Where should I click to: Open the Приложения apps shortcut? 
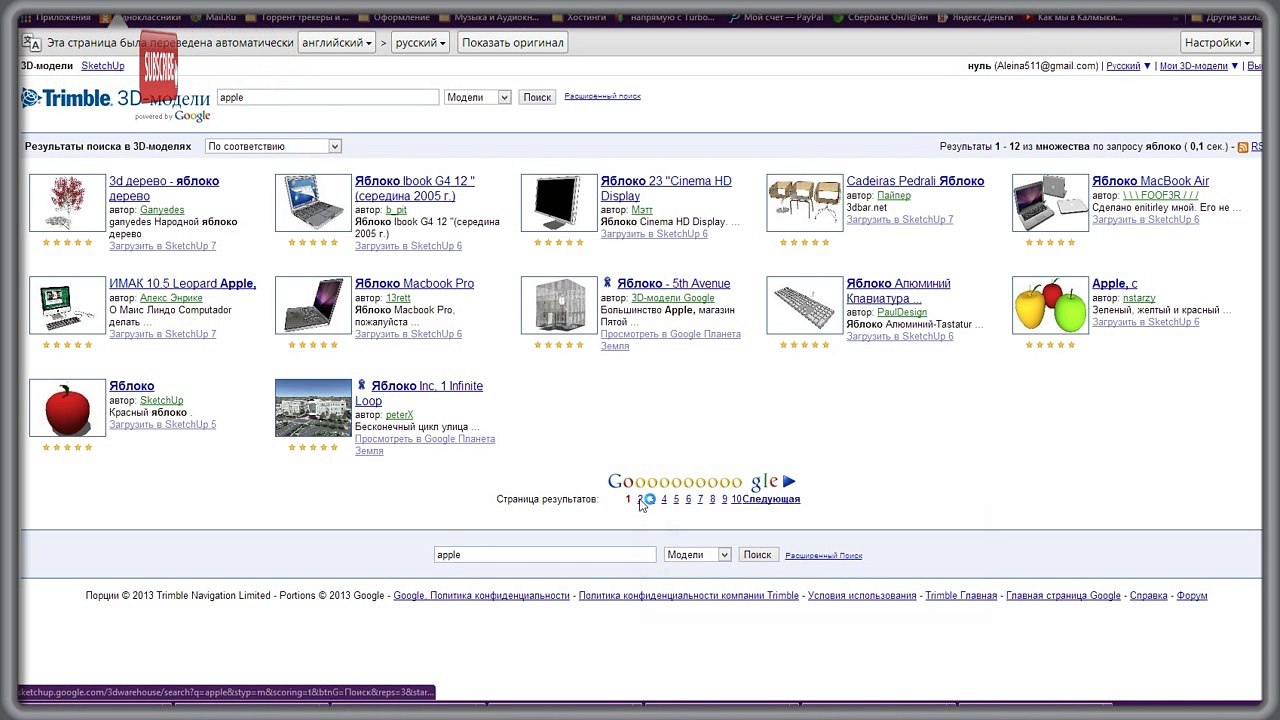point(56,17)
